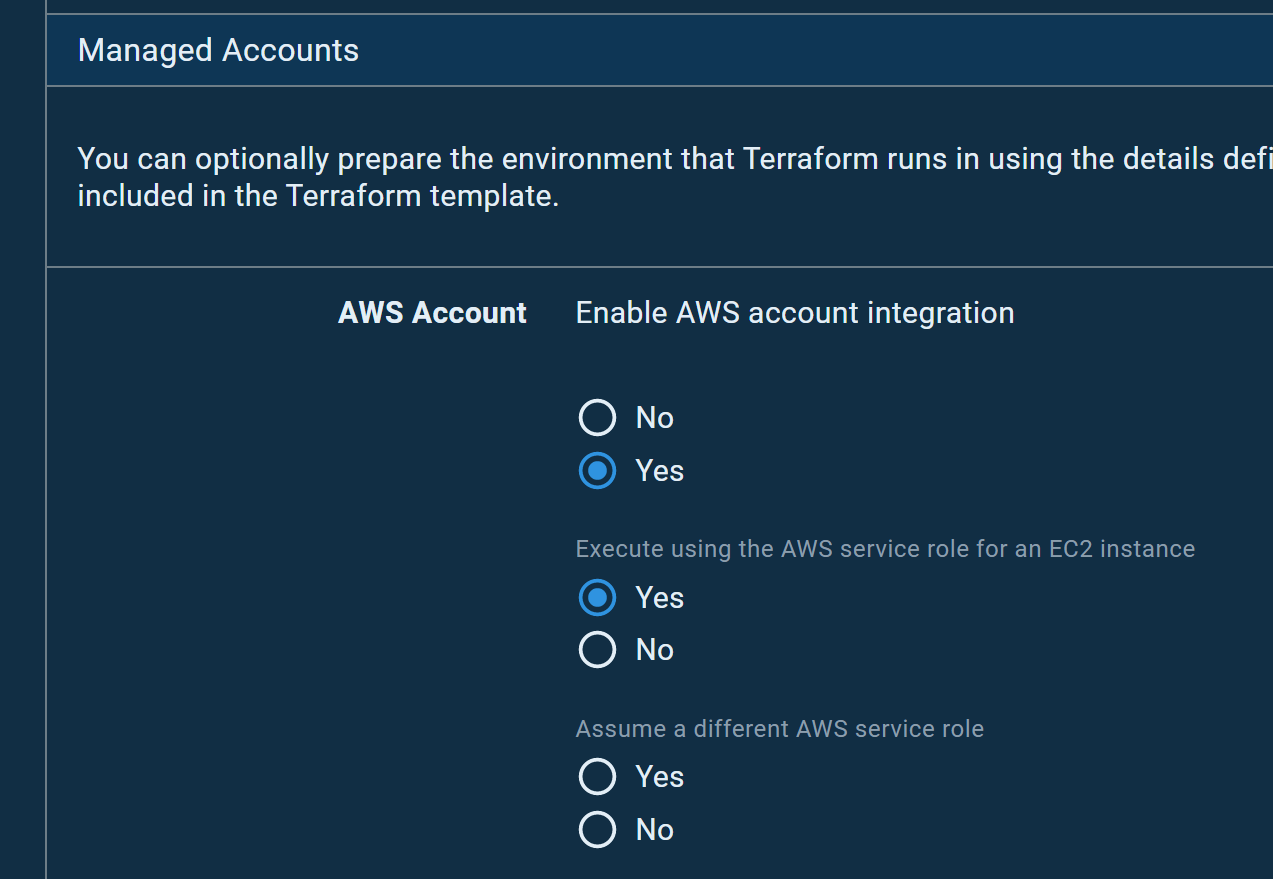Disable assuming a different AWS service role

597,829
